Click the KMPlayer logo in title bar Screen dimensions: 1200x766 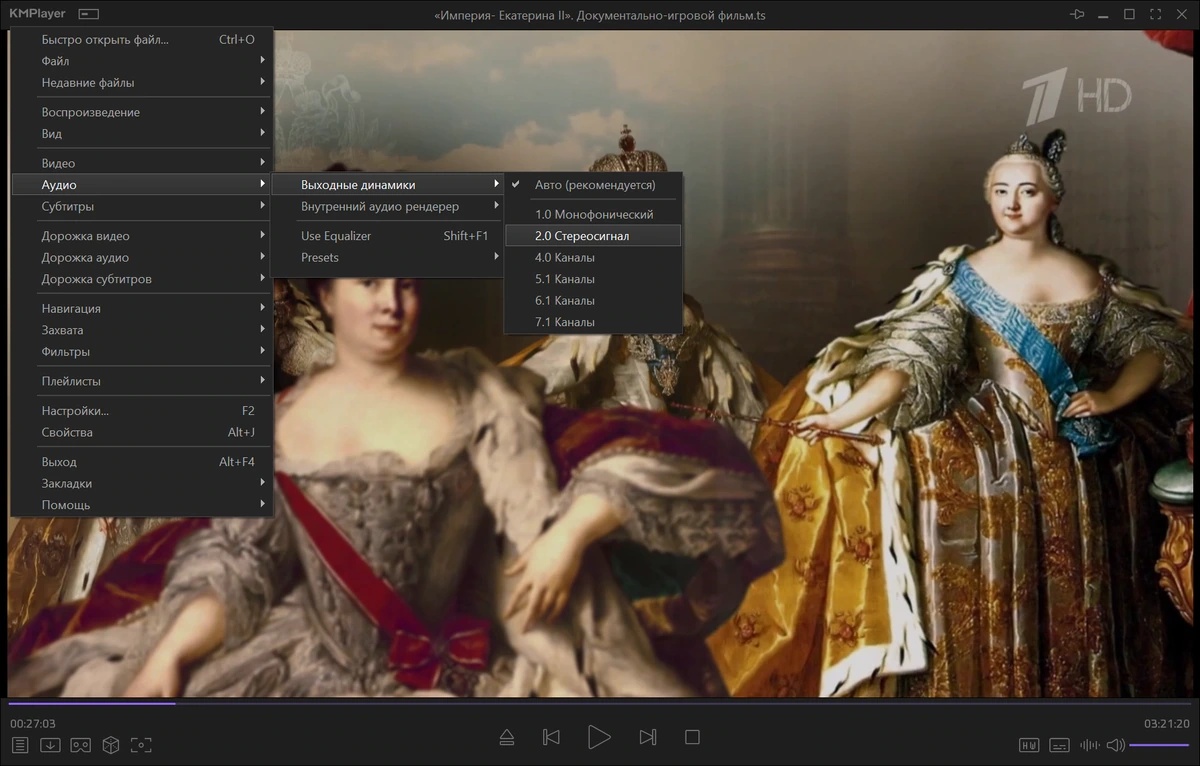(x=37, y=14)
